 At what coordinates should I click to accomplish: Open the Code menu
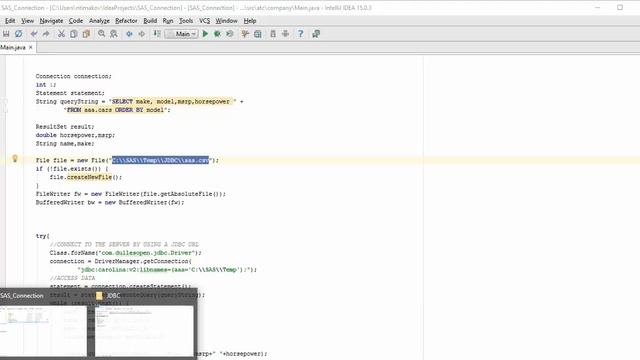[x=76, y=21]
